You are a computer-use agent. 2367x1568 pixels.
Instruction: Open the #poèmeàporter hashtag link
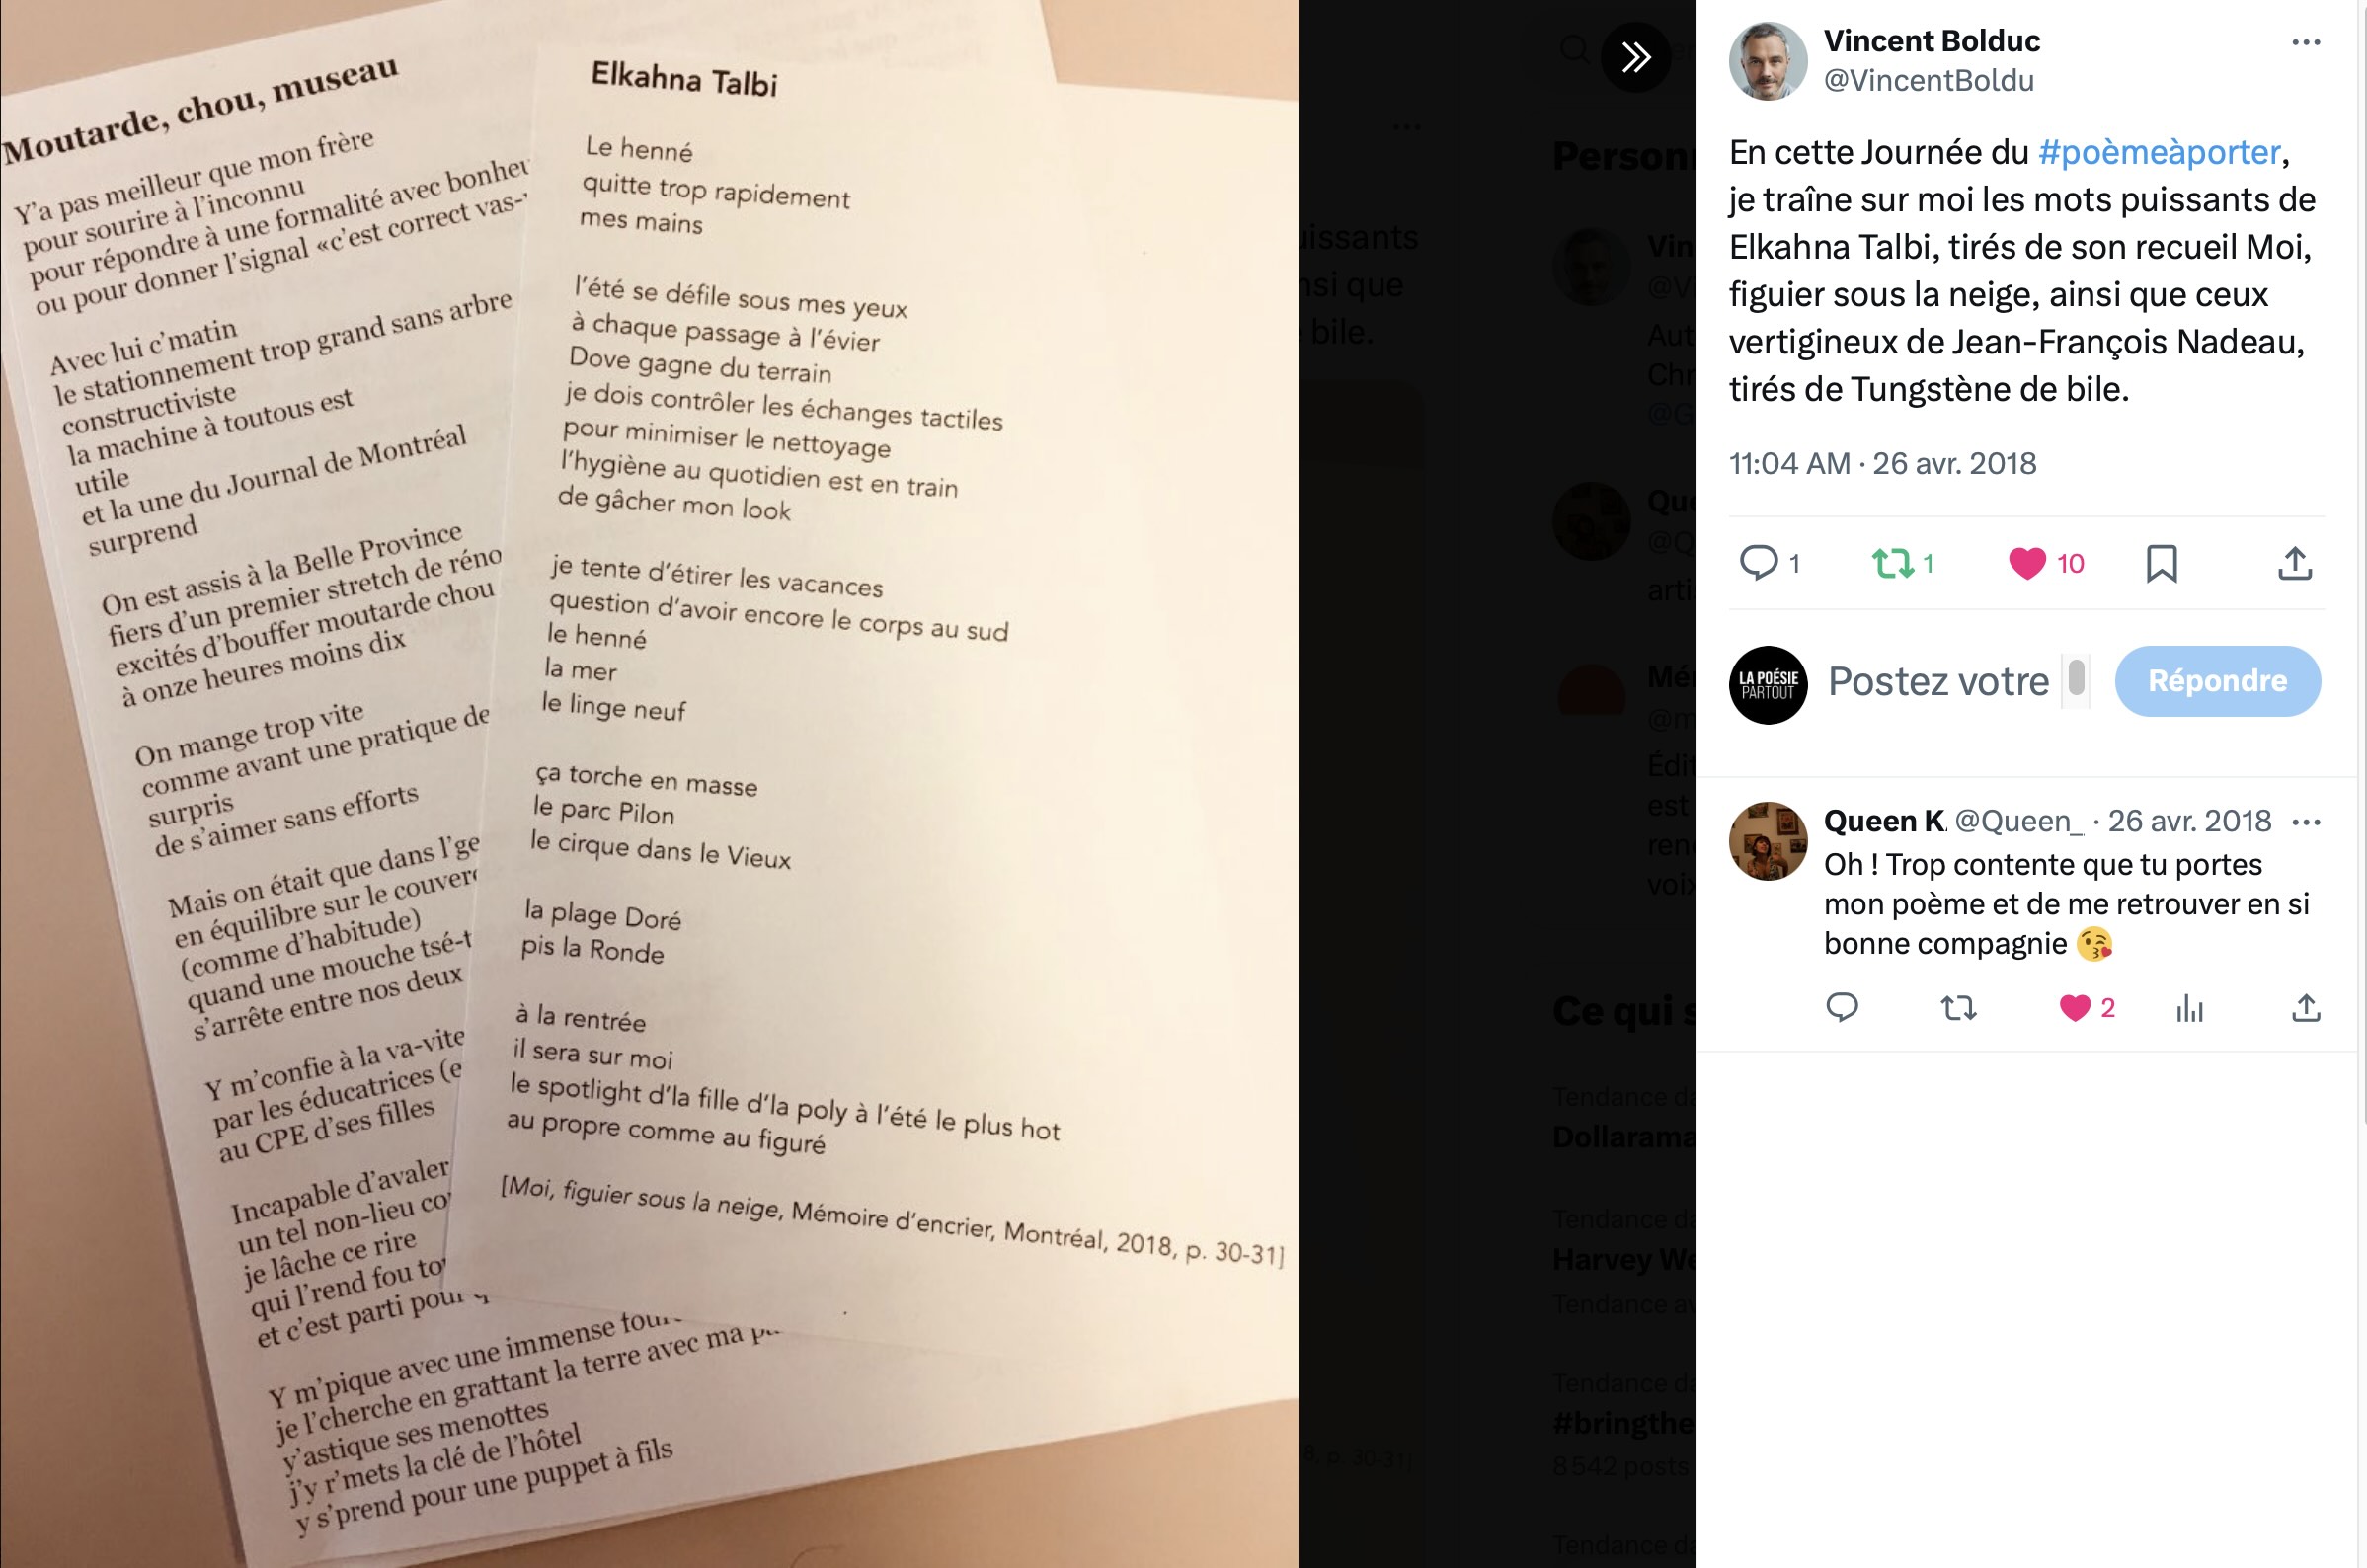tap(2159, 152)
